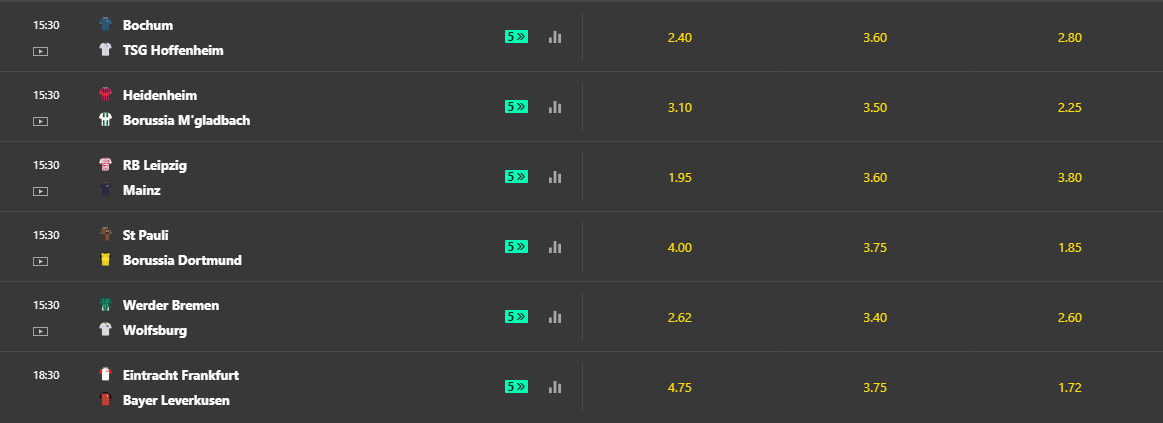Open Borussia M'gladbach team name link

tap(186, 120)
